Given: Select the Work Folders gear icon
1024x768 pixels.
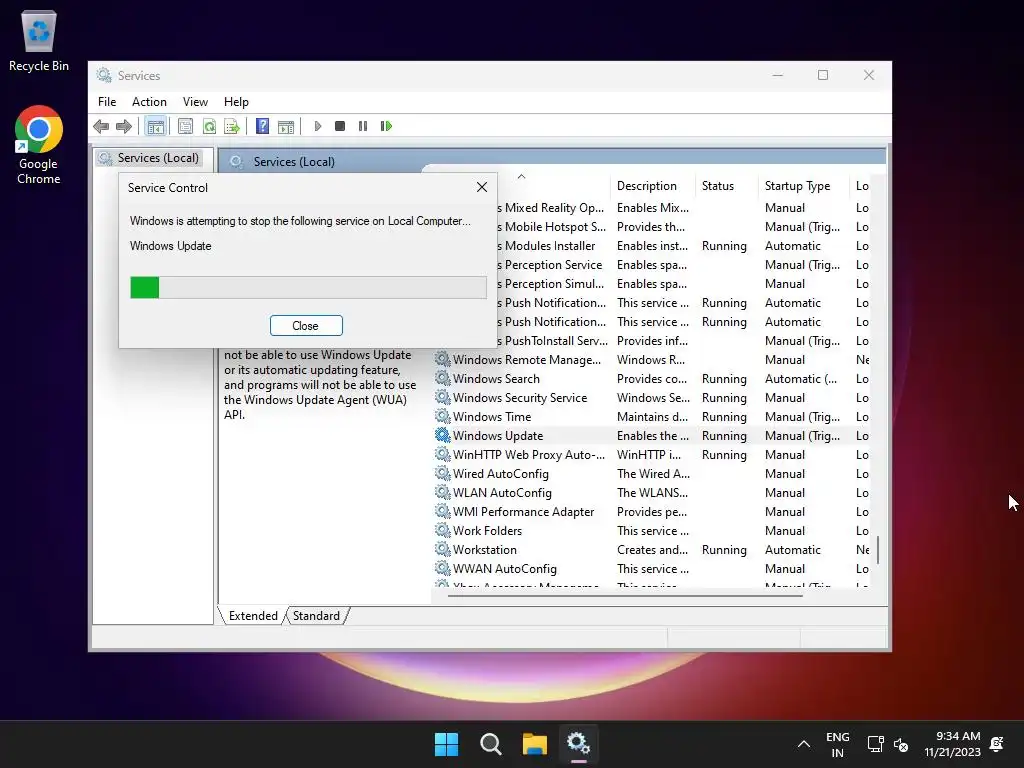Looking at the screenshot, I should point(443,530).
